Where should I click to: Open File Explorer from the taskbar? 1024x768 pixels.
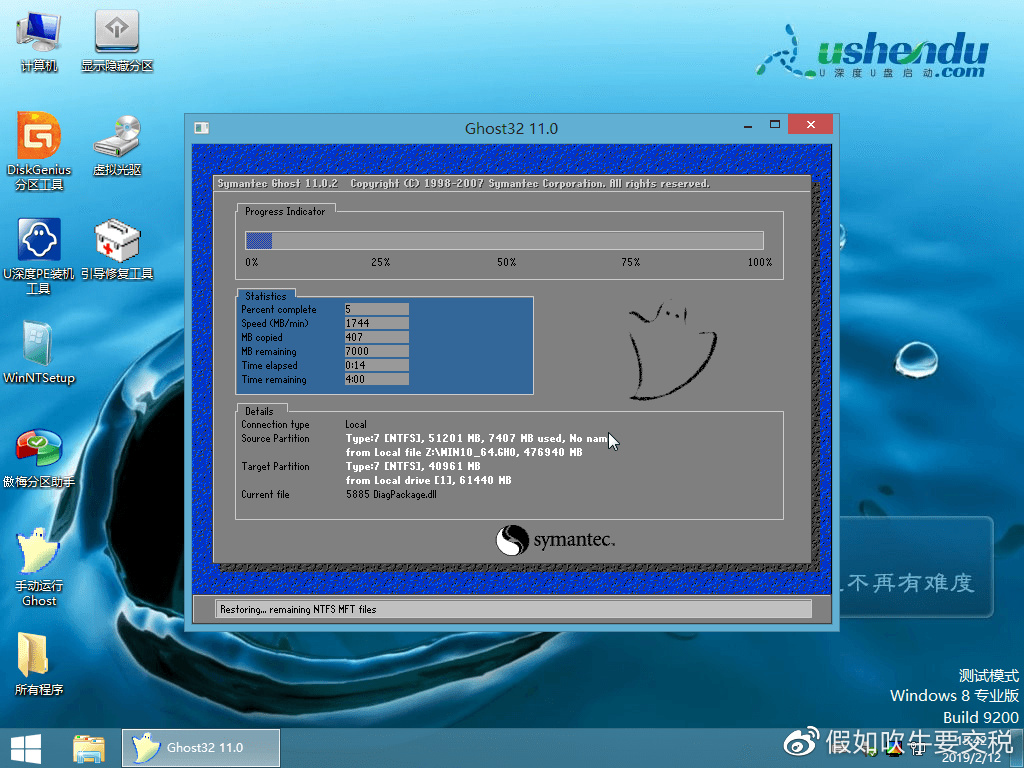coord(88,747)
